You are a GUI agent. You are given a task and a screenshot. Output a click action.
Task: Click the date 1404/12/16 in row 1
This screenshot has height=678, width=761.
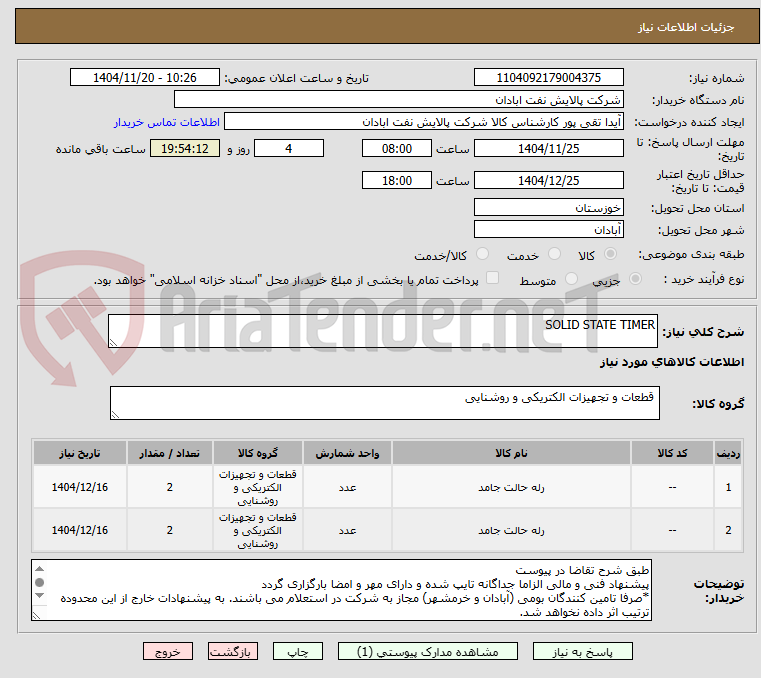click(80, 487)
